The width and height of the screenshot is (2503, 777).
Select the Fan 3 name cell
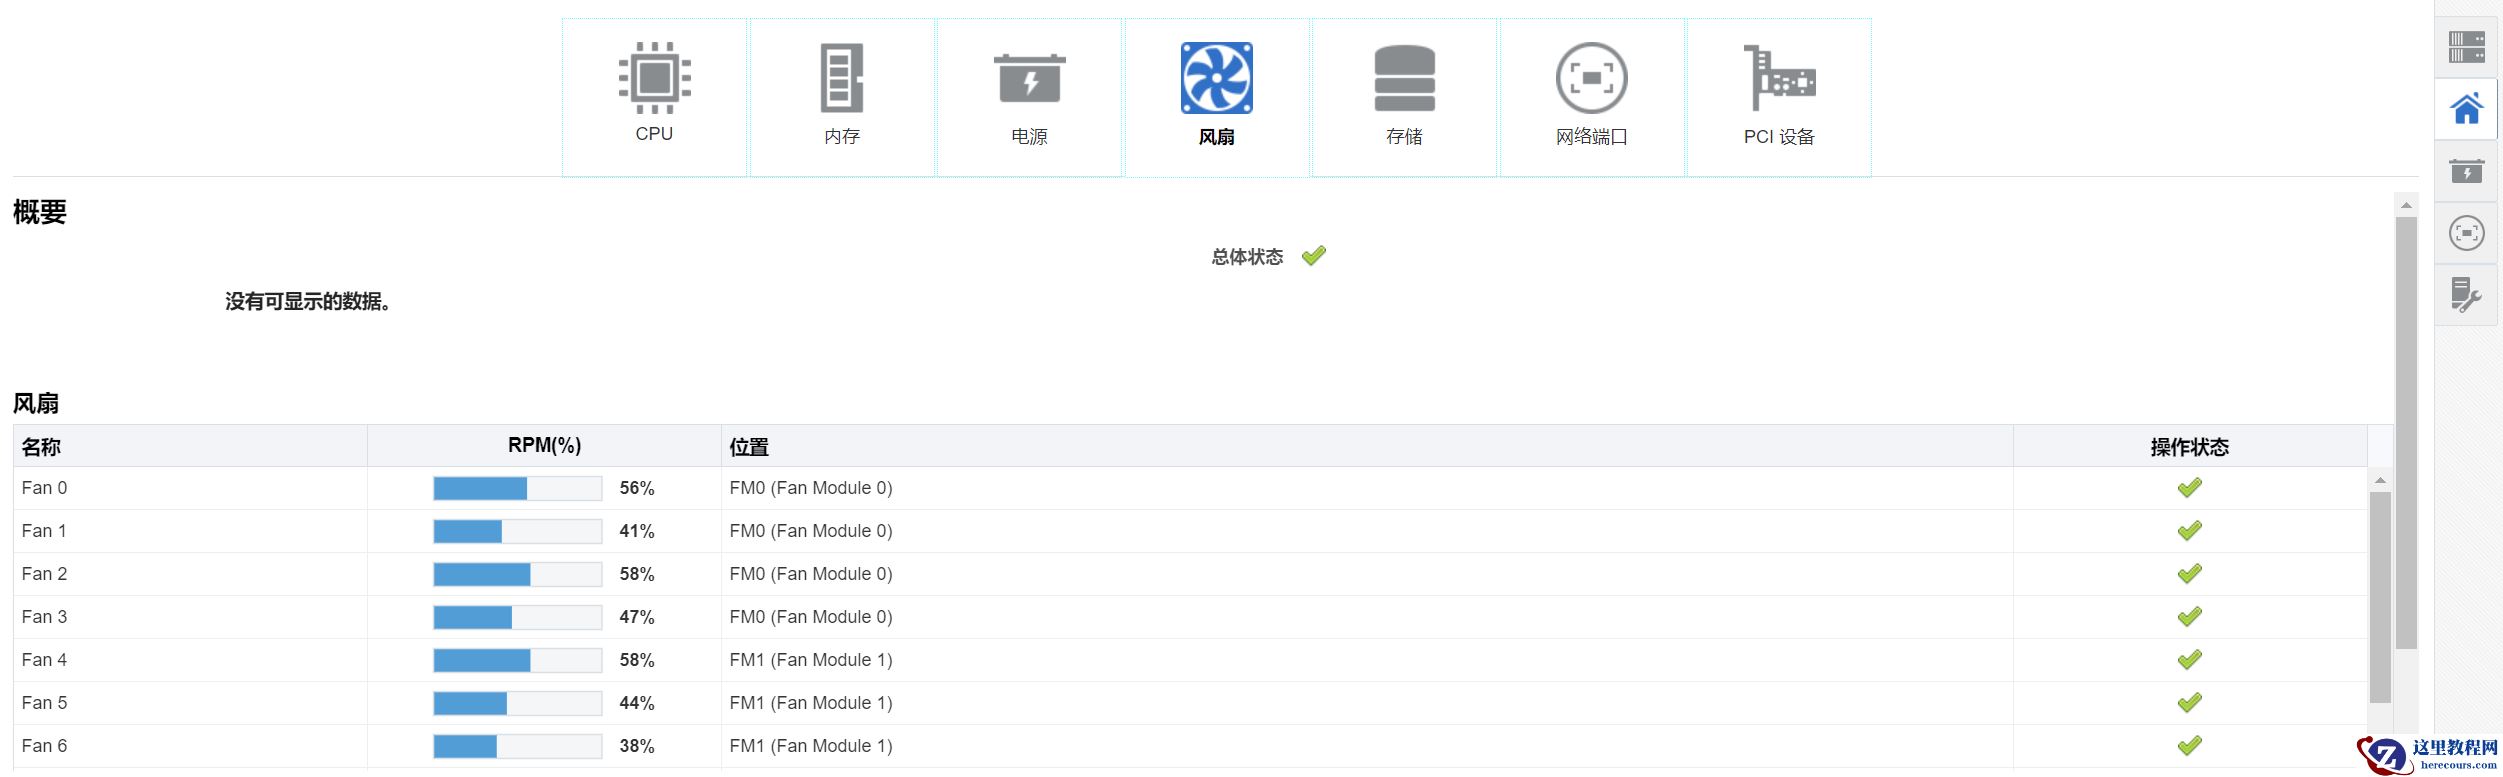(x=190, y=617)
